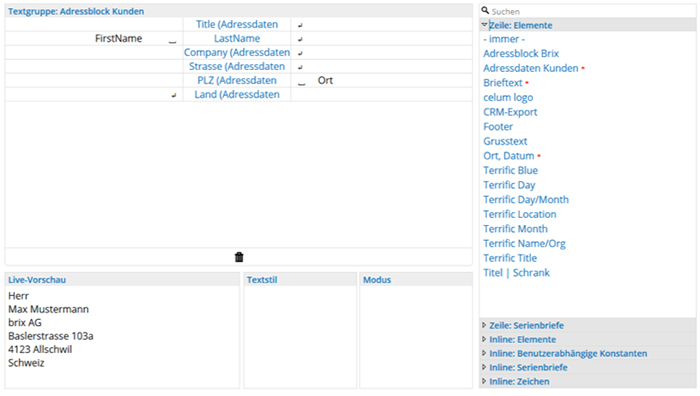This screenshot has width=700, height=396.
Task: Select CRM-Export element
Action: point(510,112)
